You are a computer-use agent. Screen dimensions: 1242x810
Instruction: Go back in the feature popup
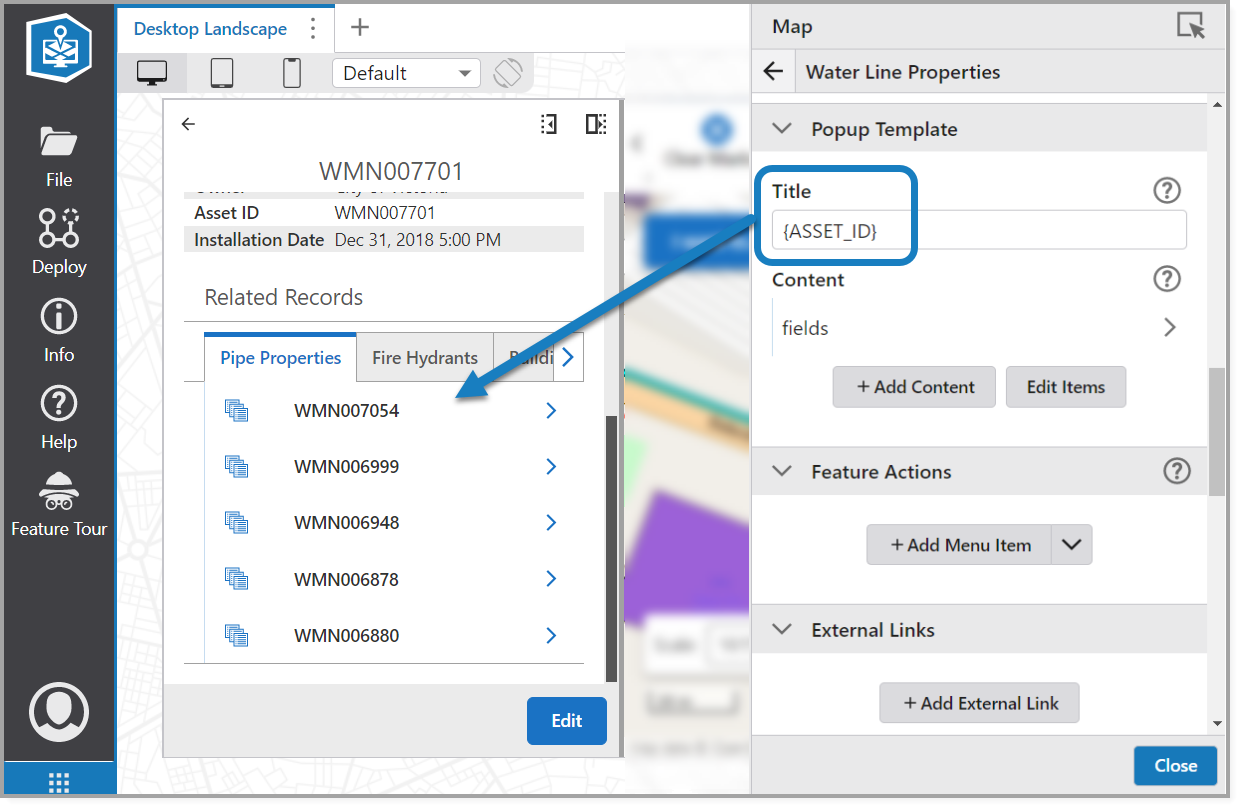[x=188, y=124]
